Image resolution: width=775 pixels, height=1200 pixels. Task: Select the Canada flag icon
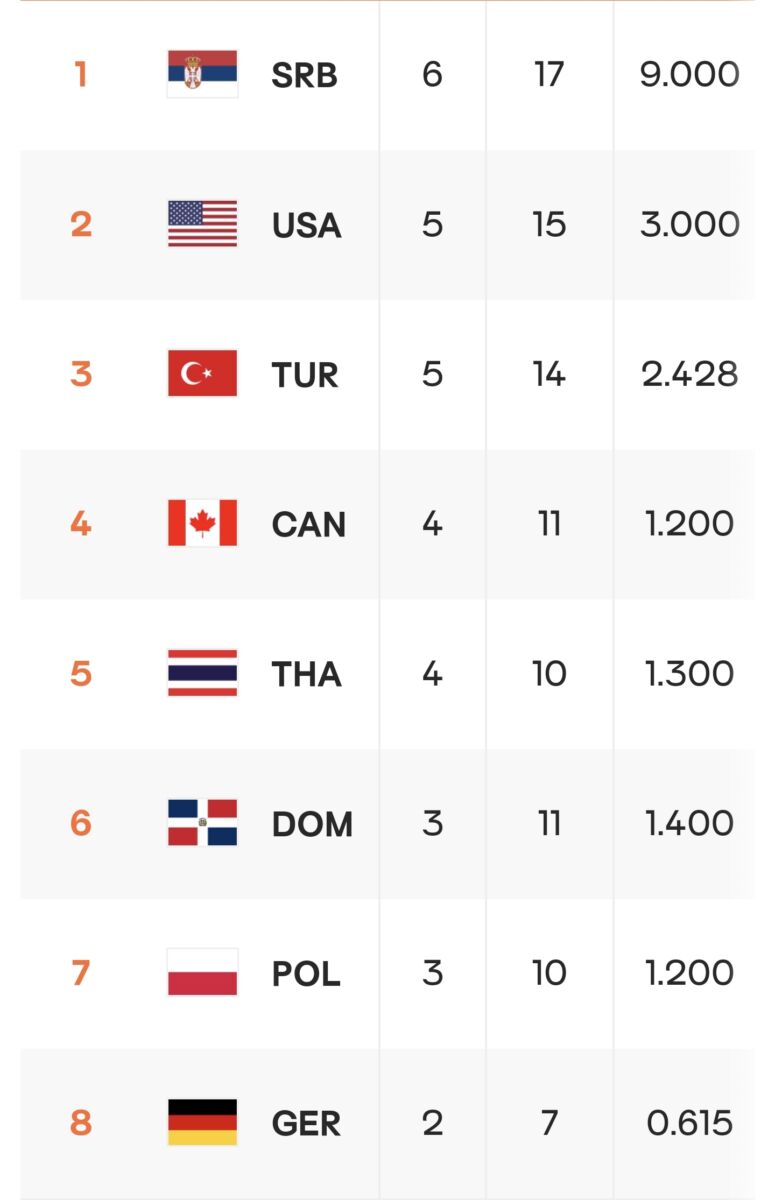click(202, 523)
